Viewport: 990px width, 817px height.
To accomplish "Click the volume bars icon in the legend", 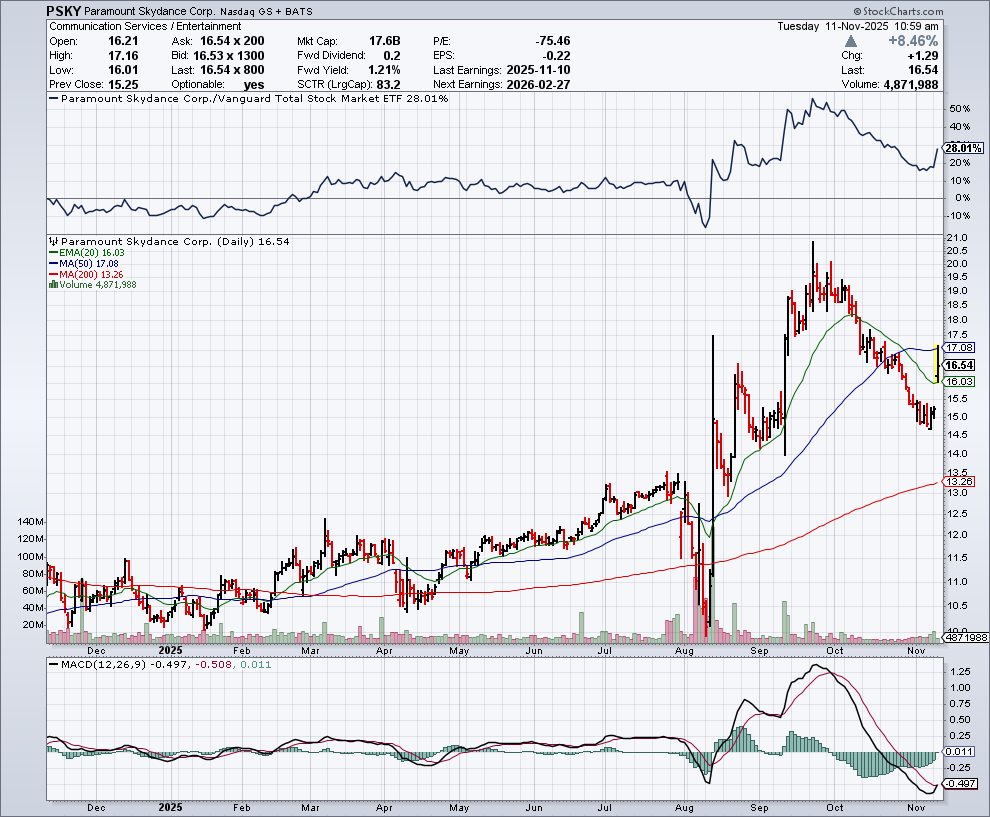I will pyautogui.click(x=51, y=285).
